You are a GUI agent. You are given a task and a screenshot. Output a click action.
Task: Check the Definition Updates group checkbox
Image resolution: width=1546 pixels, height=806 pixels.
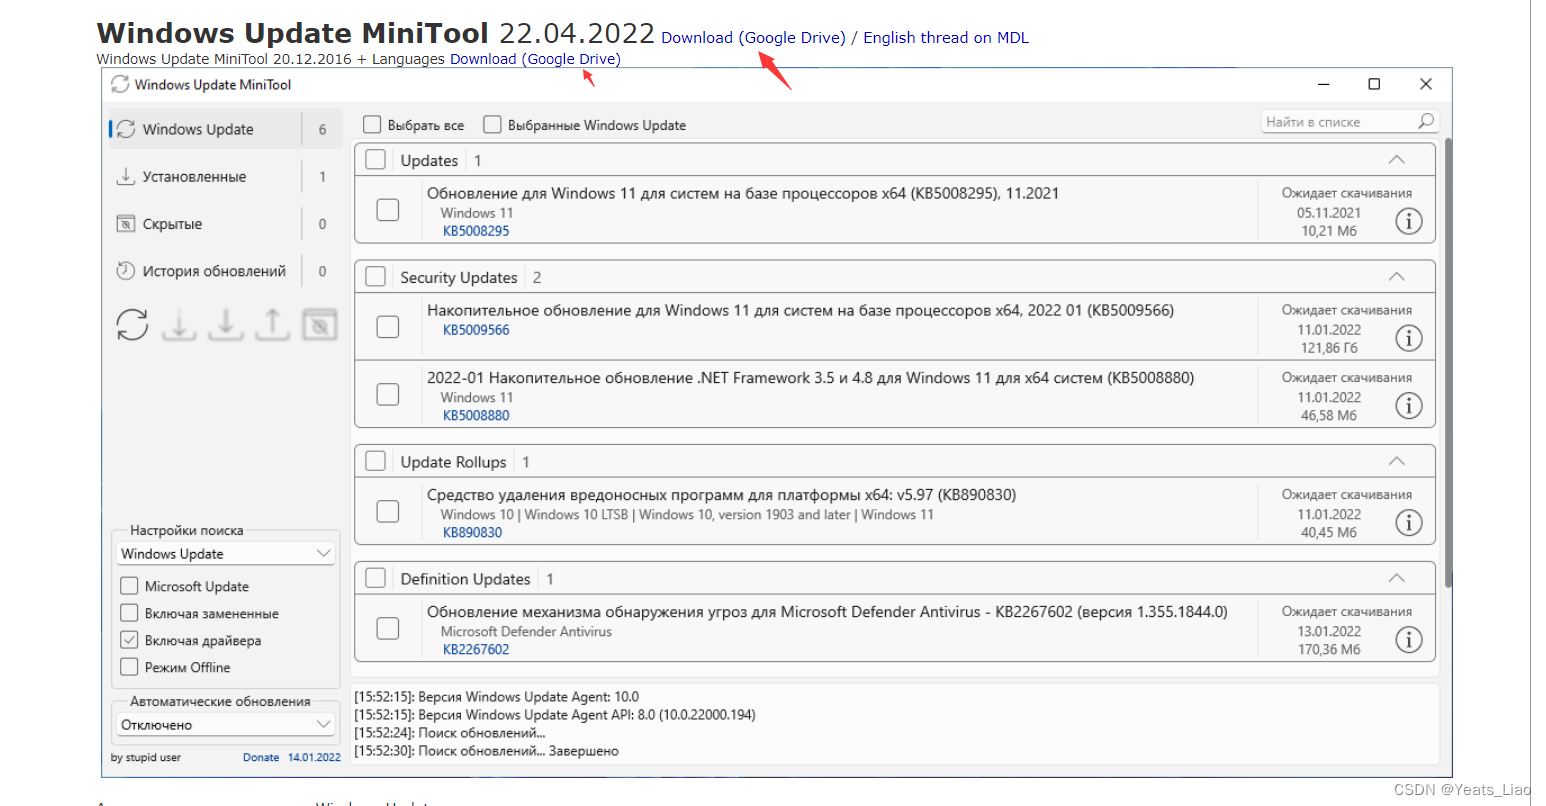(376, 578)
